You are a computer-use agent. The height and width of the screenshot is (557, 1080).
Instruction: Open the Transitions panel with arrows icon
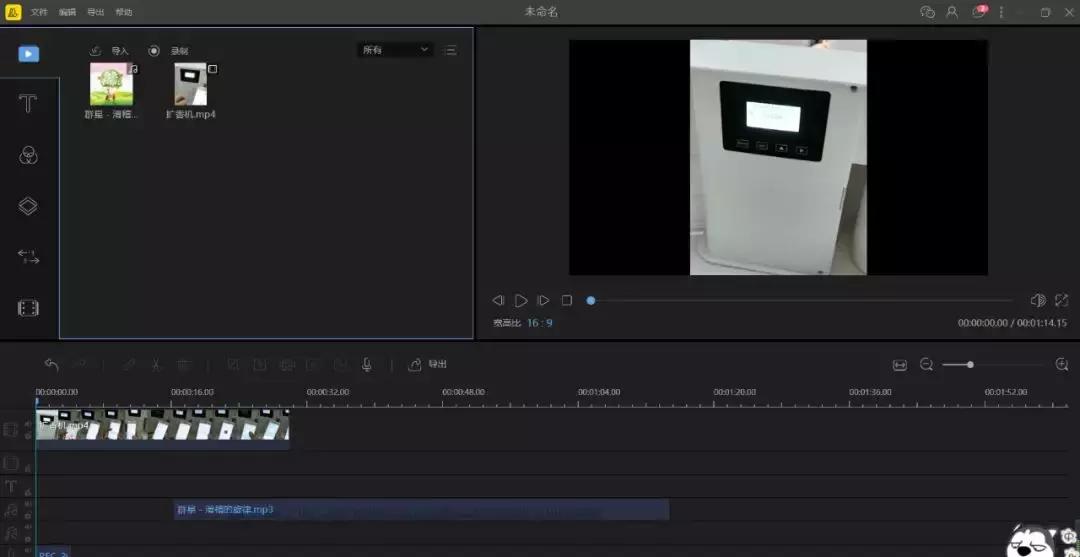tap(28, 257)
